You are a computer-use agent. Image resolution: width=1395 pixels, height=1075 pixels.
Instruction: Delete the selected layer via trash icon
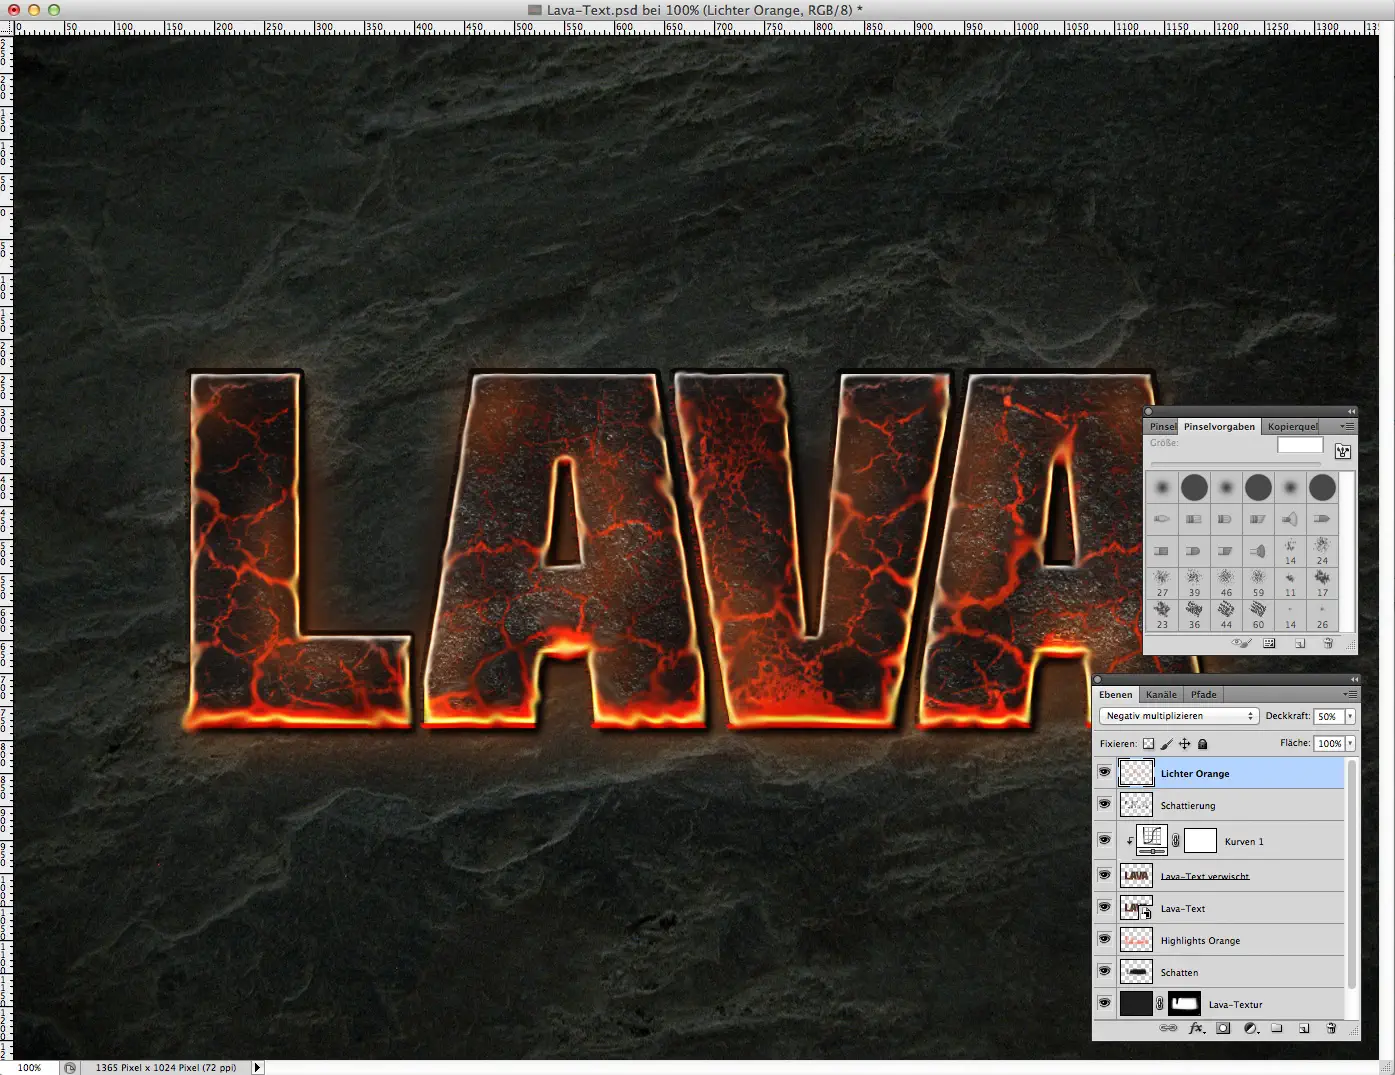point(1331,1028)
